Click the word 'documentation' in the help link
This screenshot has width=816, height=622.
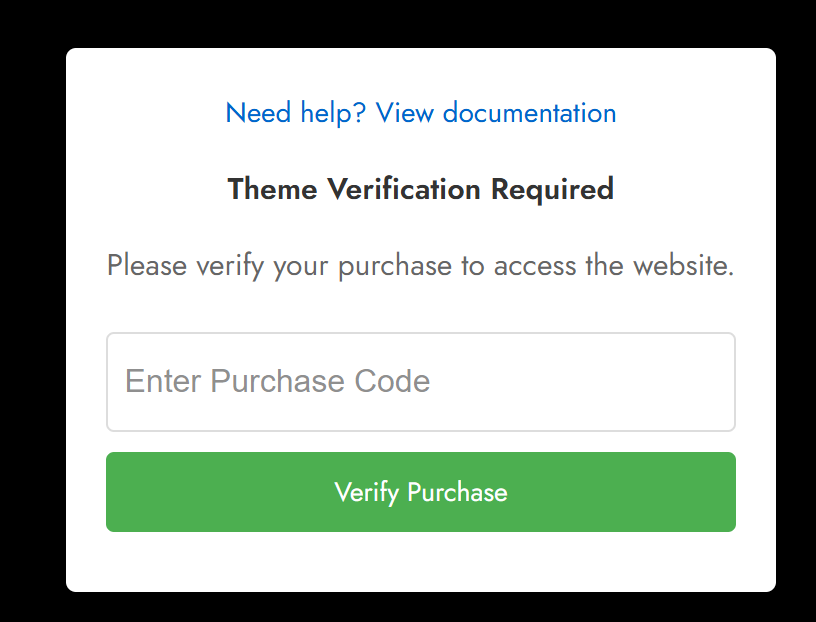(x=529, y=113)
